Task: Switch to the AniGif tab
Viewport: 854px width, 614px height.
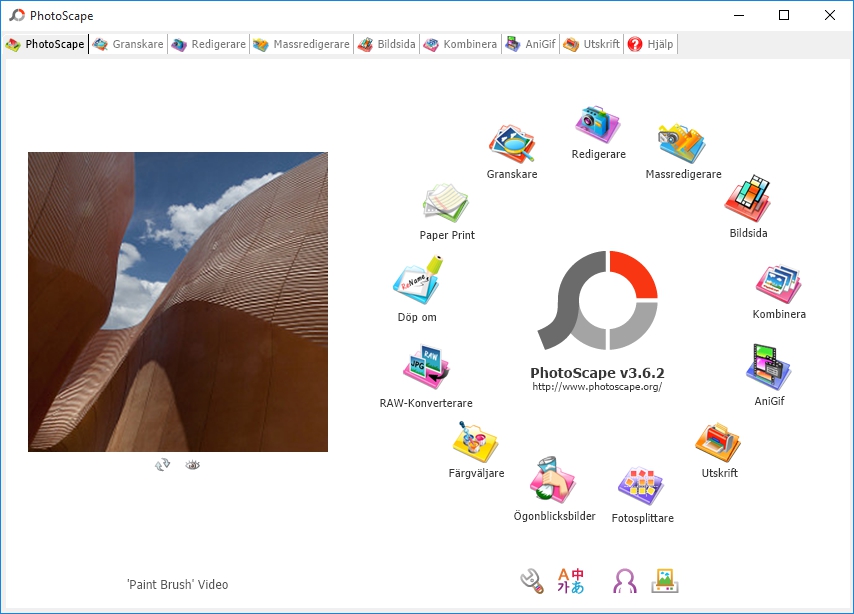Action: pos(530,44)
